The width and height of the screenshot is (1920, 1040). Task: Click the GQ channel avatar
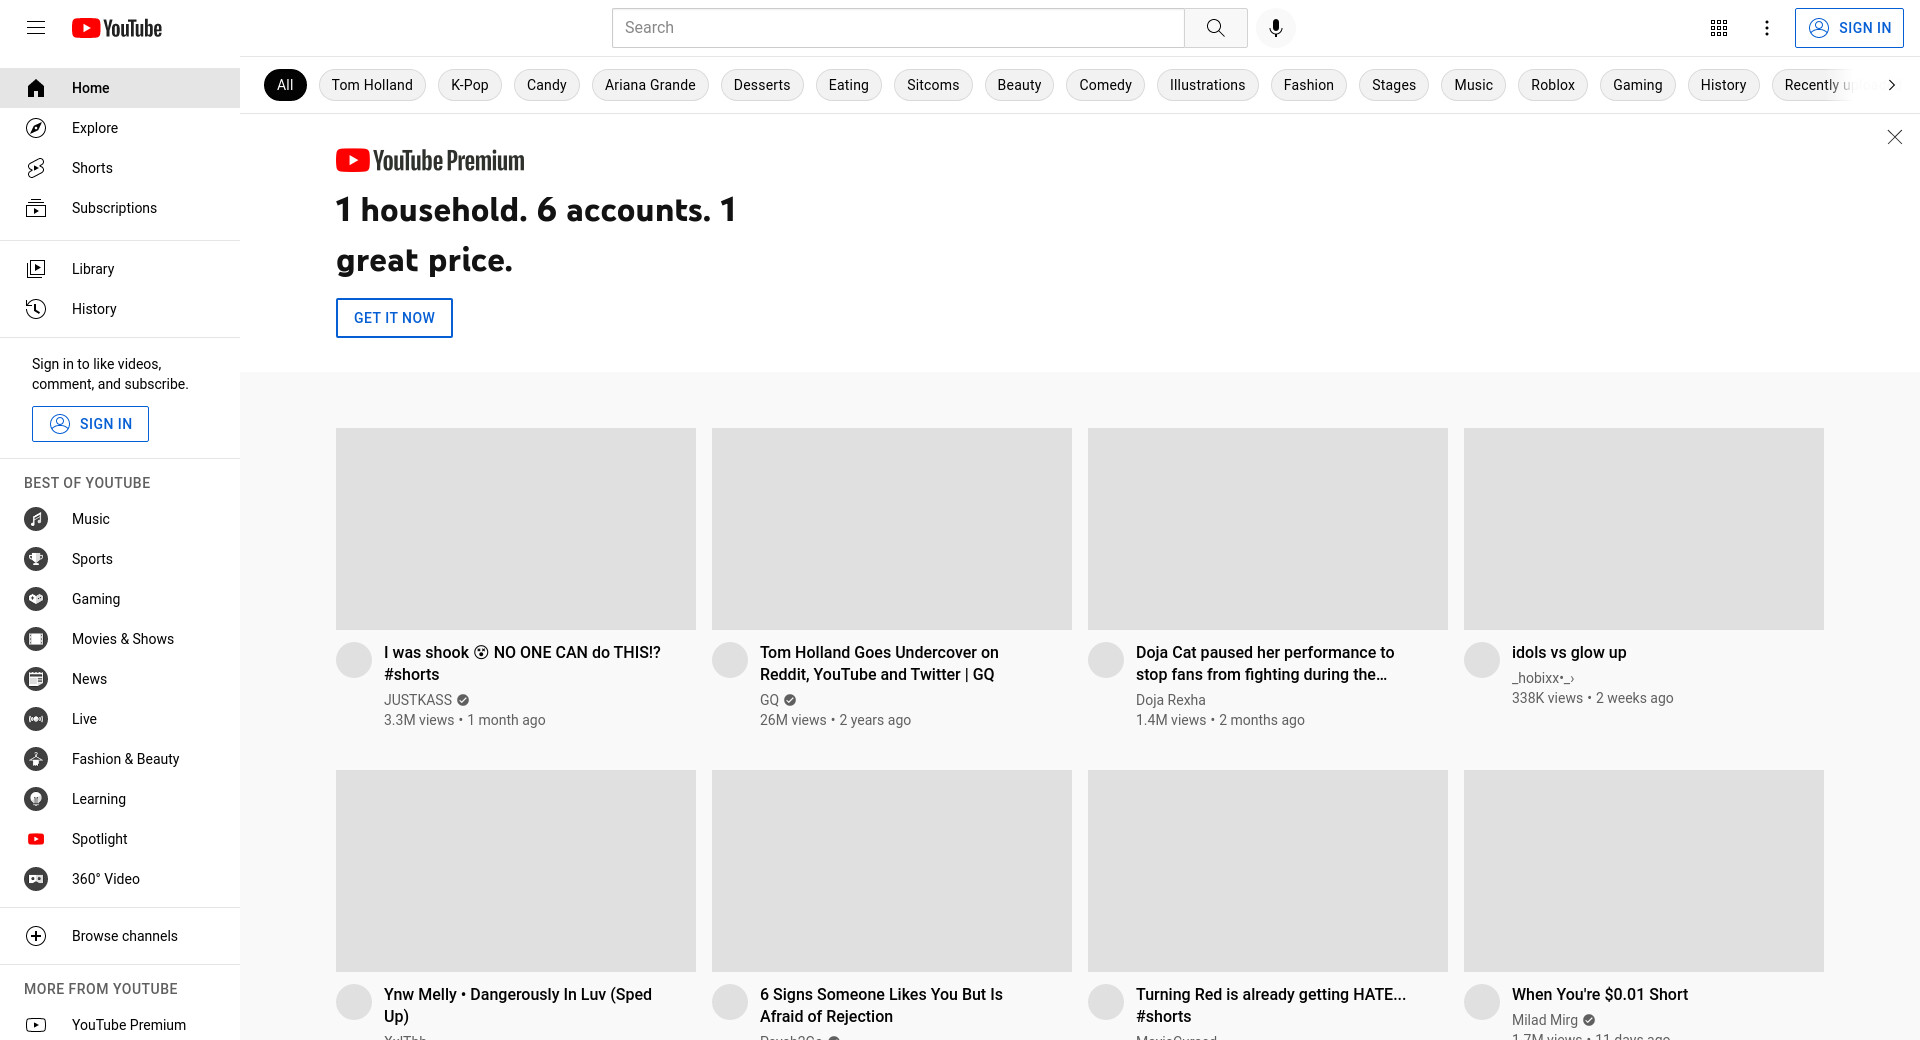pyautogui.click(x=730, y=660)
